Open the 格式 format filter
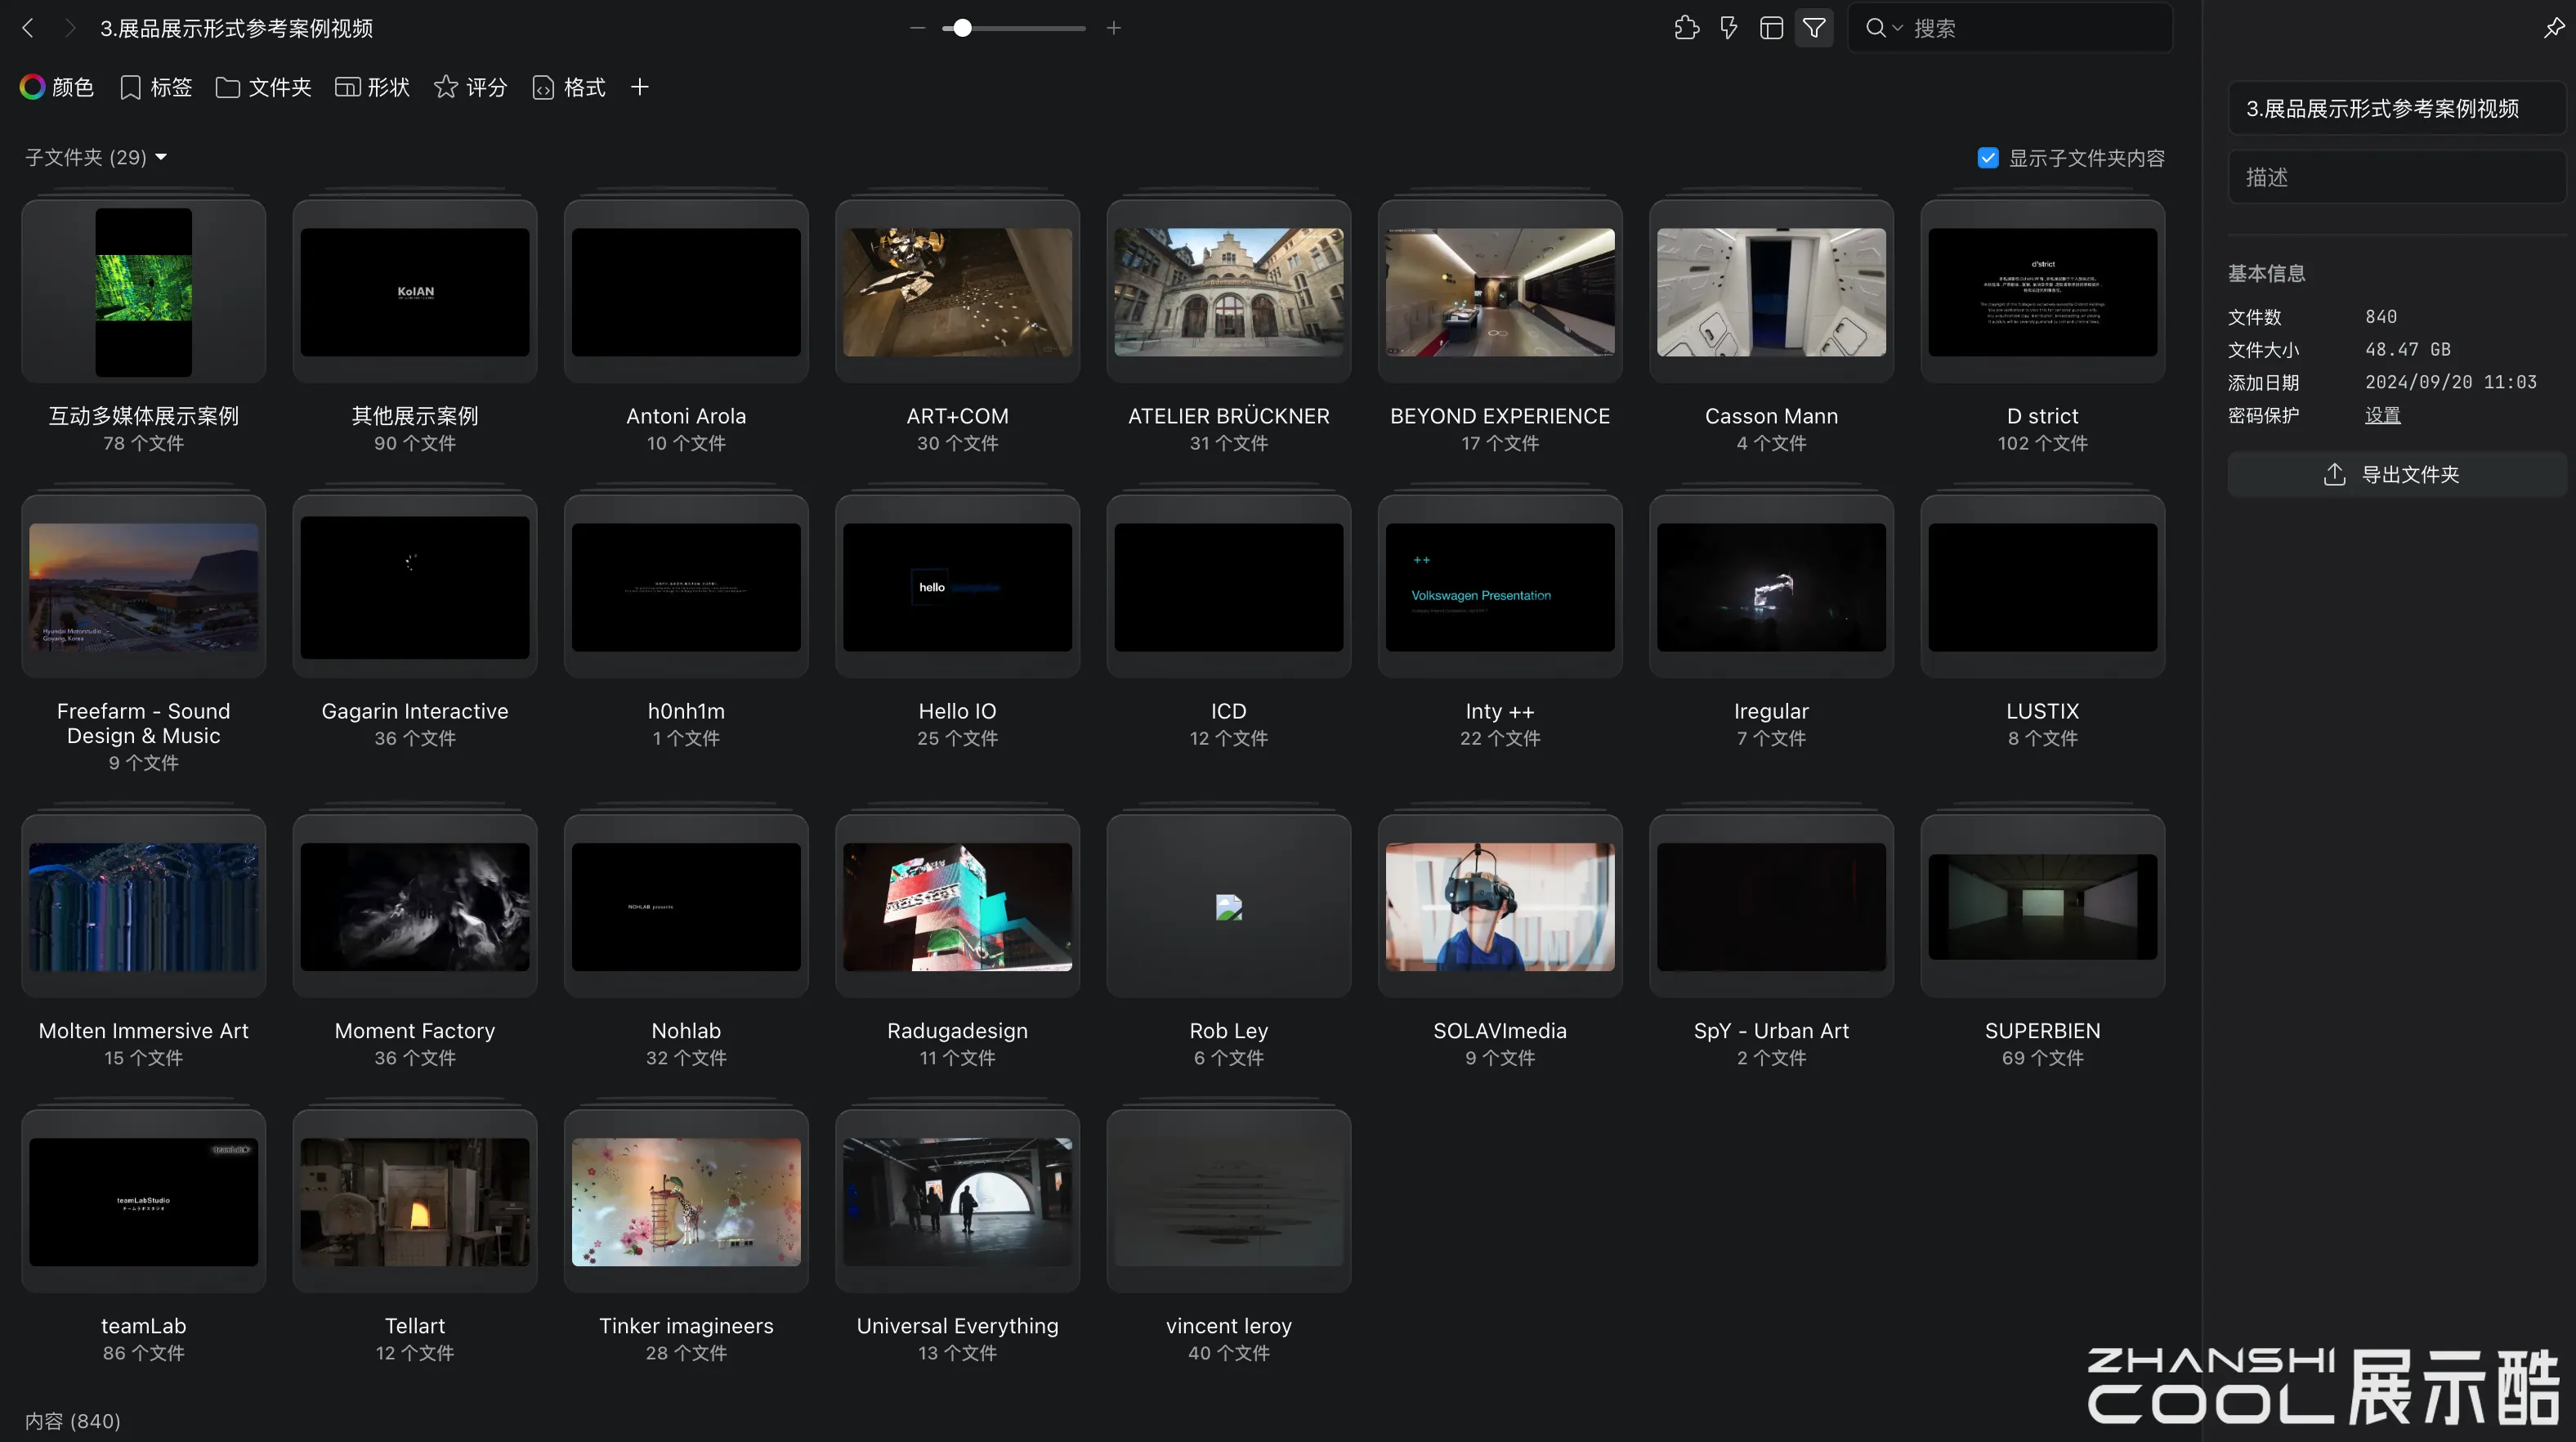Screen dimensions: 2576x1442 tap(569, 87)
